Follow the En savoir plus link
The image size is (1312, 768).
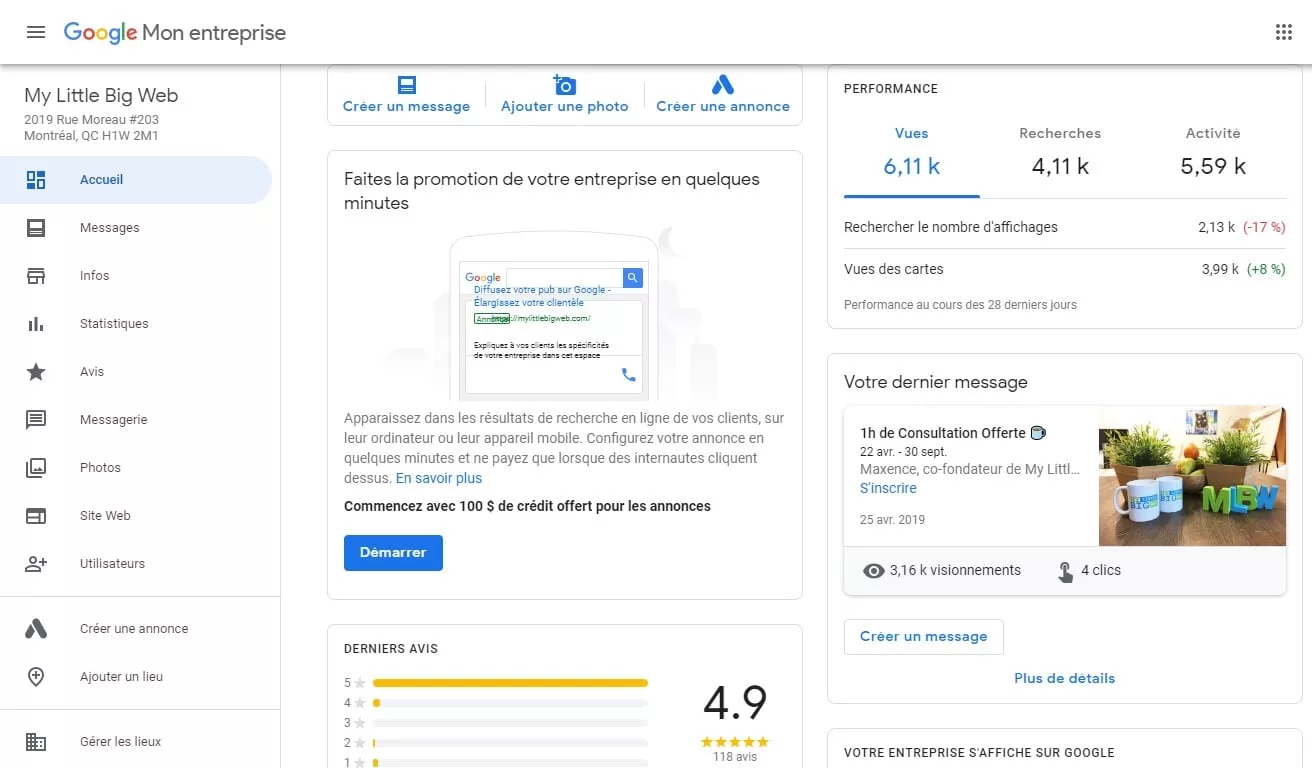point(439,478)
